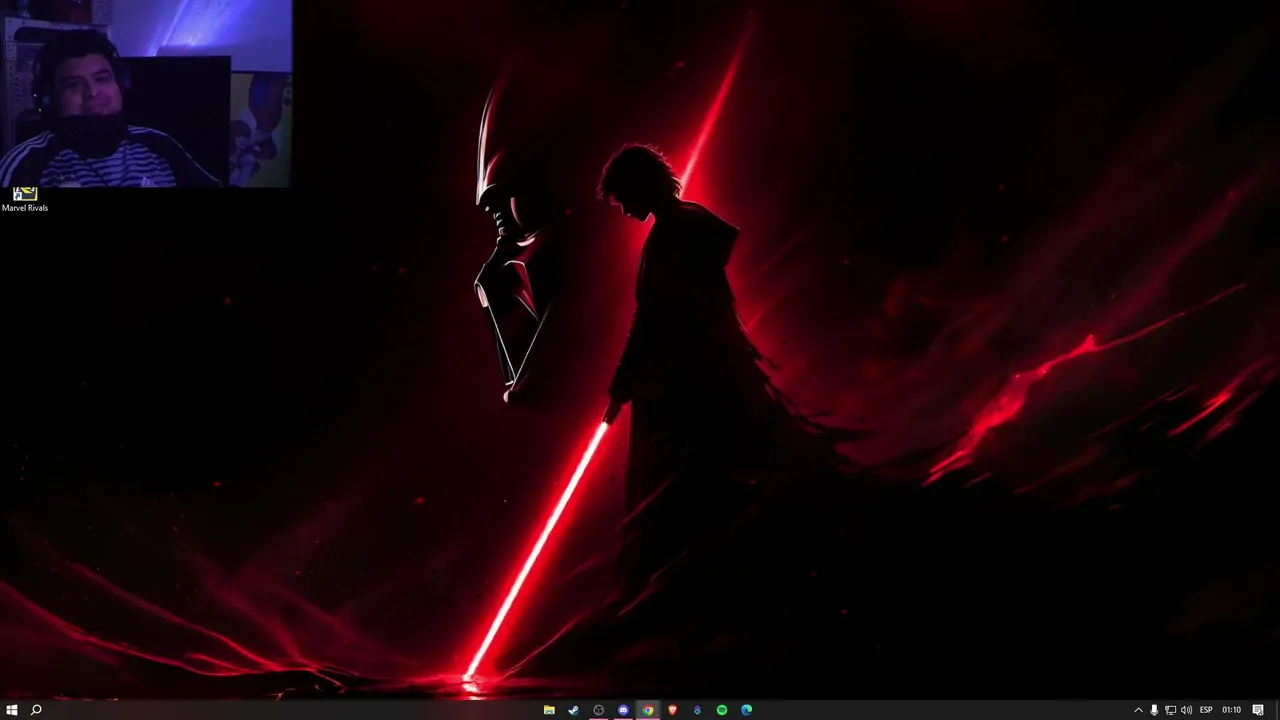Image resolution: width=1280 pixels, height=720 pixels.
Task: Open the Windows Start menu
Action: 12,710
